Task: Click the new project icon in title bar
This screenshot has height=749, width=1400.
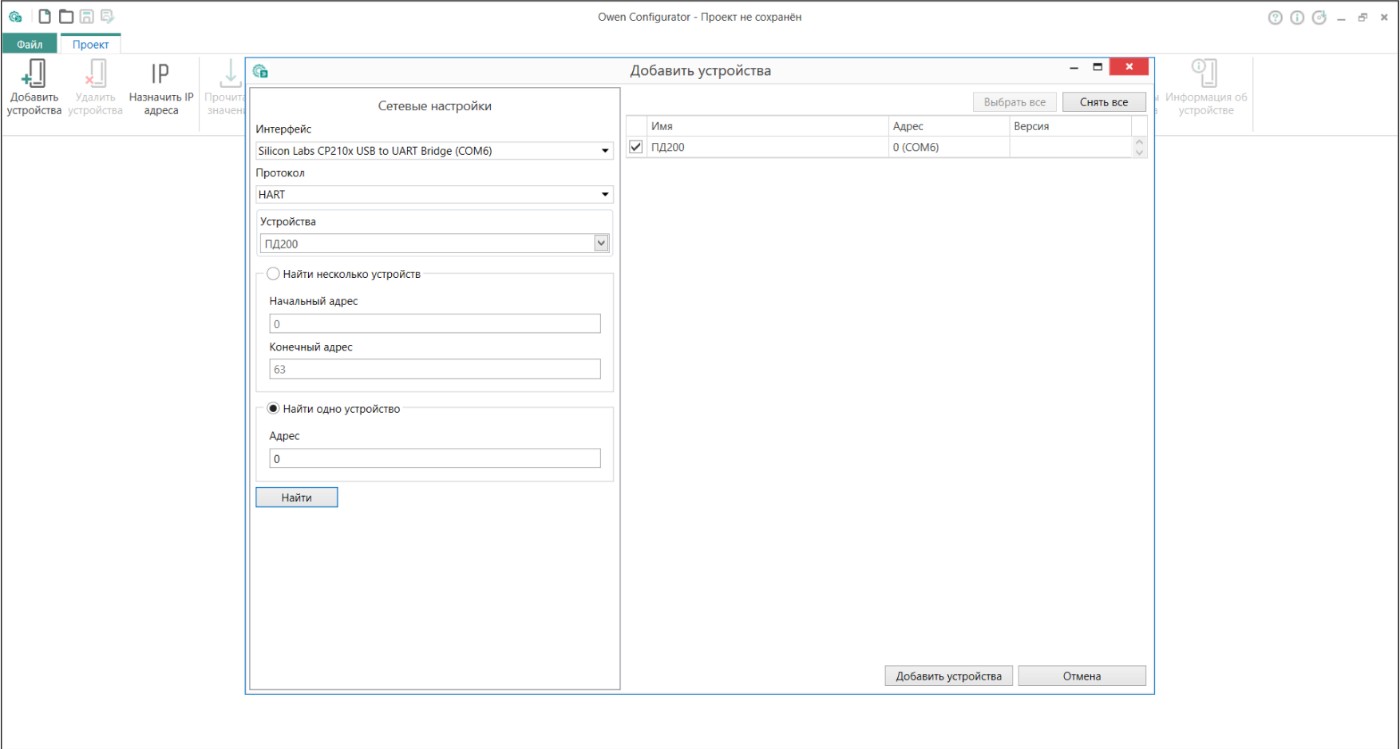Action: (x=45, y=17)
